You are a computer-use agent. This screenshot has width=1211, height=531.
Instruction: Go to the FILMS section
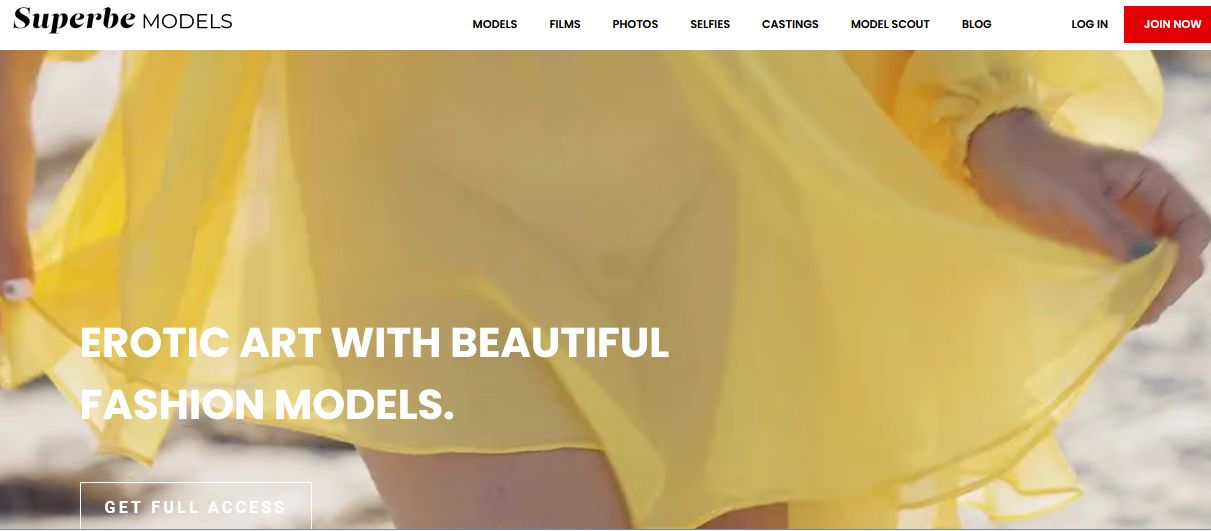[565, 24]
